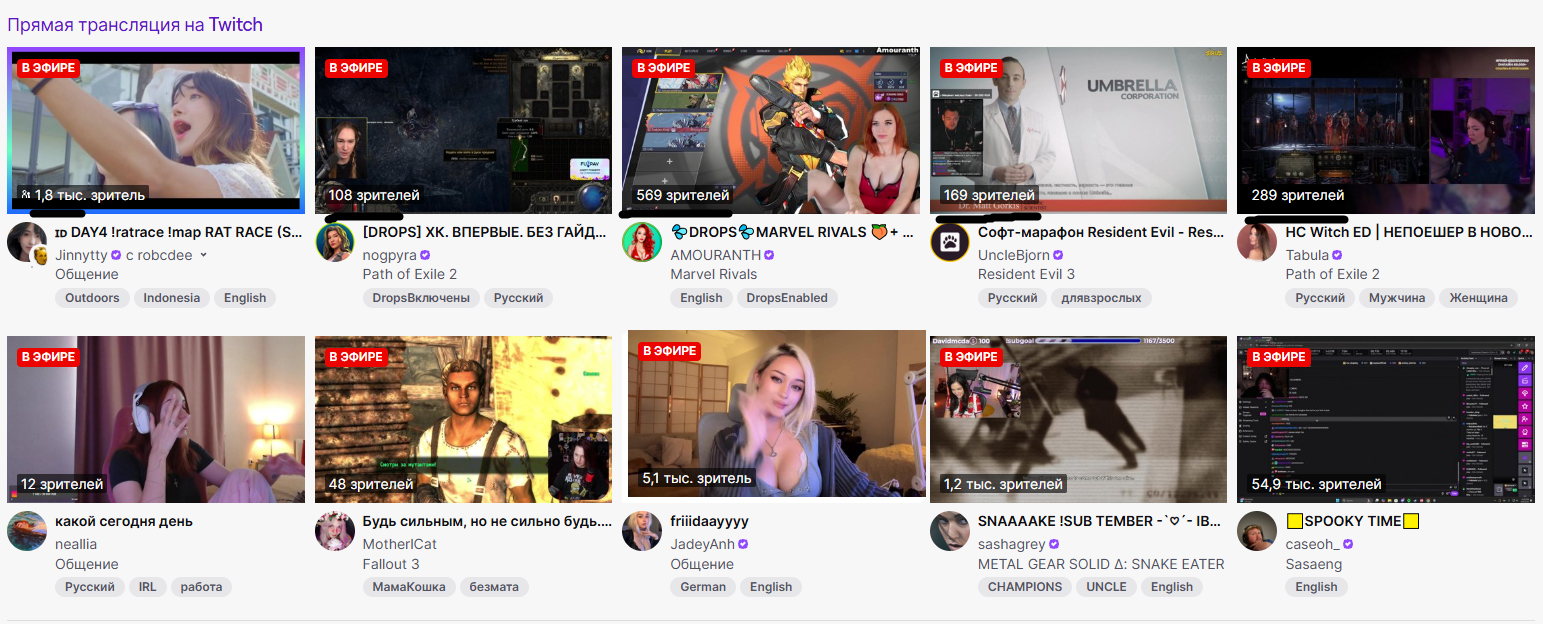This screenshot has width=1543, height=624.
Task: Click verified badge next to UncleBjorn
Action: coord(1058,255)
